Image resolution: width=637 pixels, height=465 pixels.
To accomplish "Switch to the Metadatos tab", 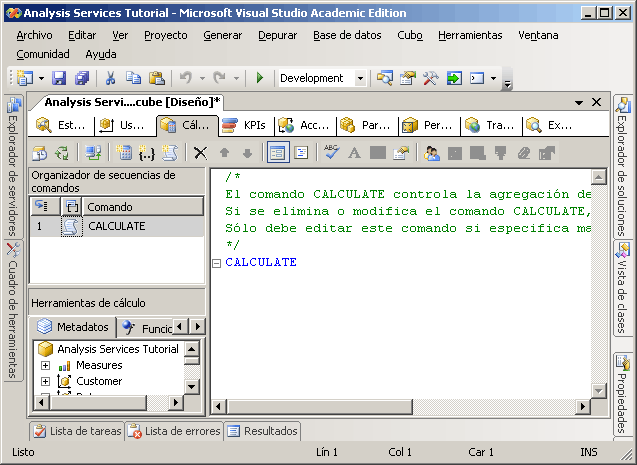I will [73, 327].
